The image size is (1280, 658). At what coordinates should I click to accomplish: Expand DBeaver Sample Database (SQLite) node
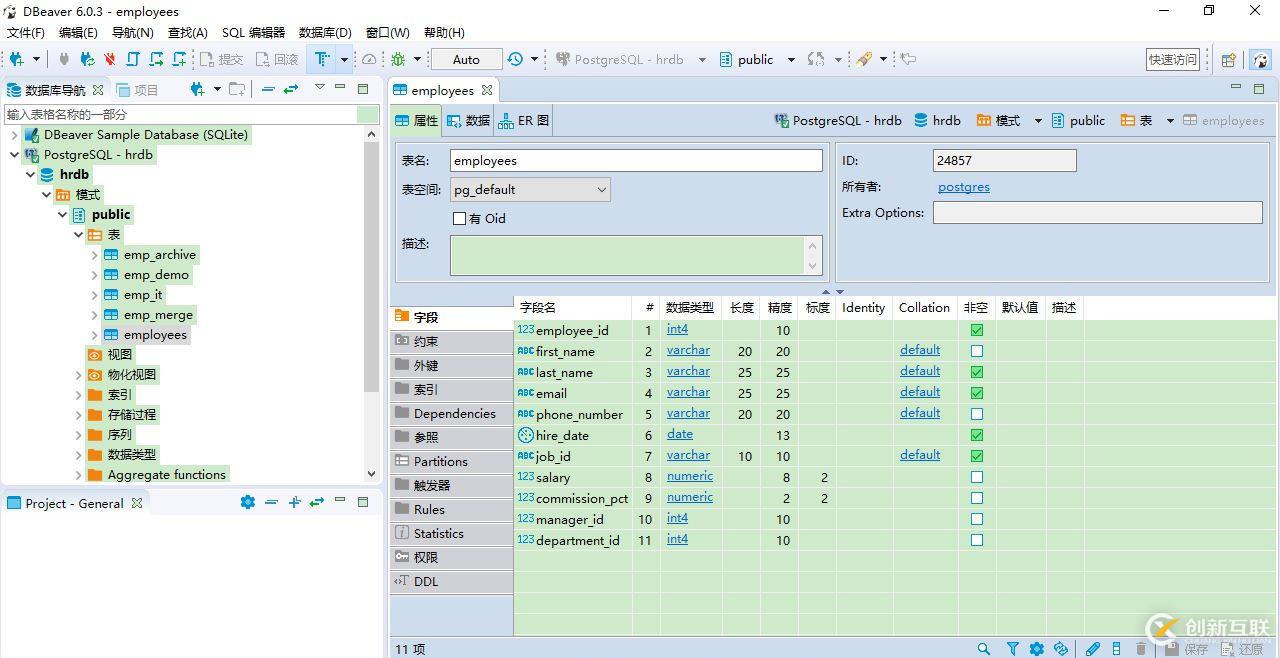[x=14, y=135]
